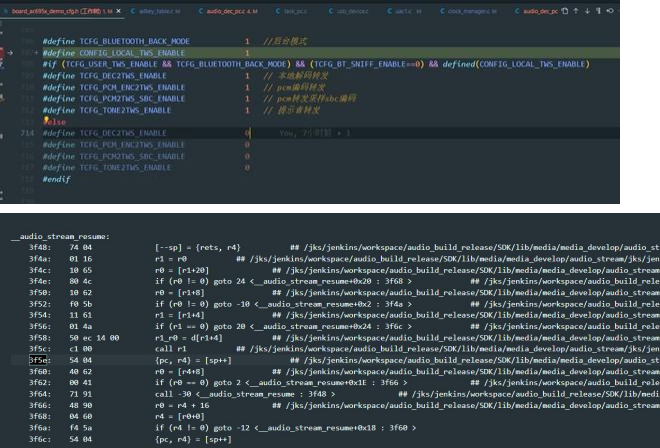The width and height of the screenshot is (660, 448).
Task: Click 'call r1' instruction at 3f5c
Action: coord(170,349)
